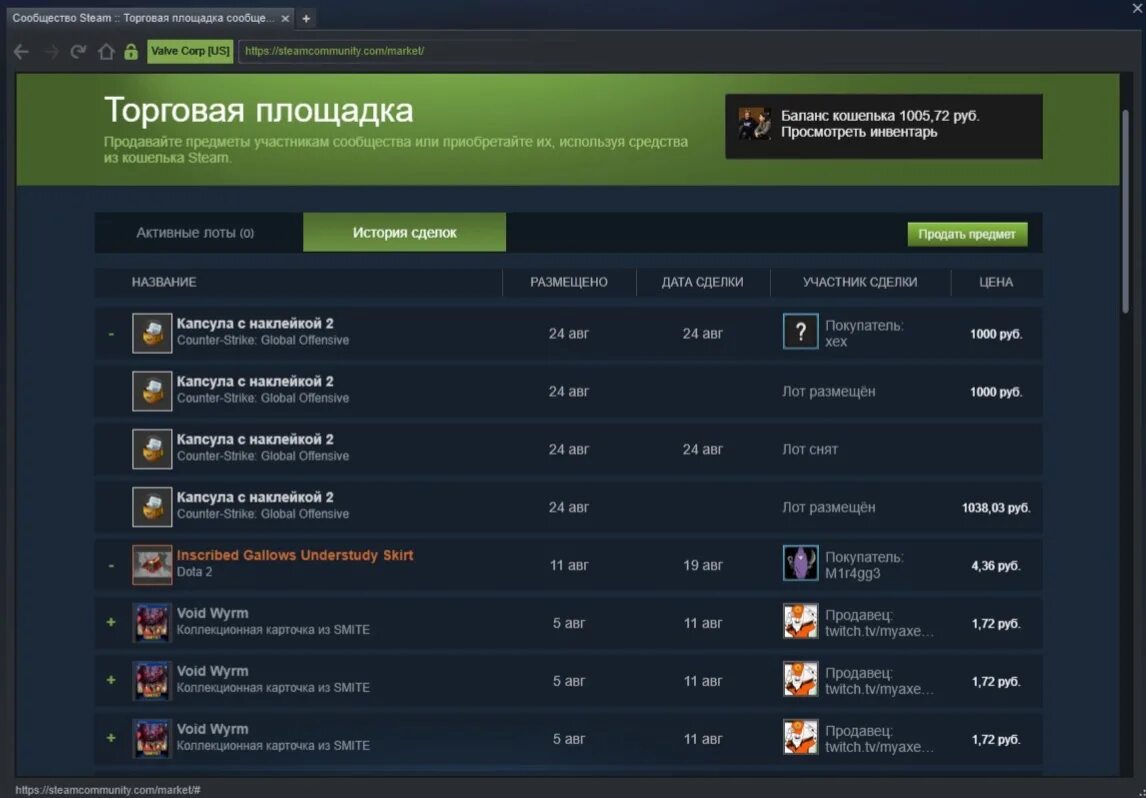Viewport: 1146px width, 798px height.
Task: Click the ЦЕНА column header
Action: click(995, 282)
